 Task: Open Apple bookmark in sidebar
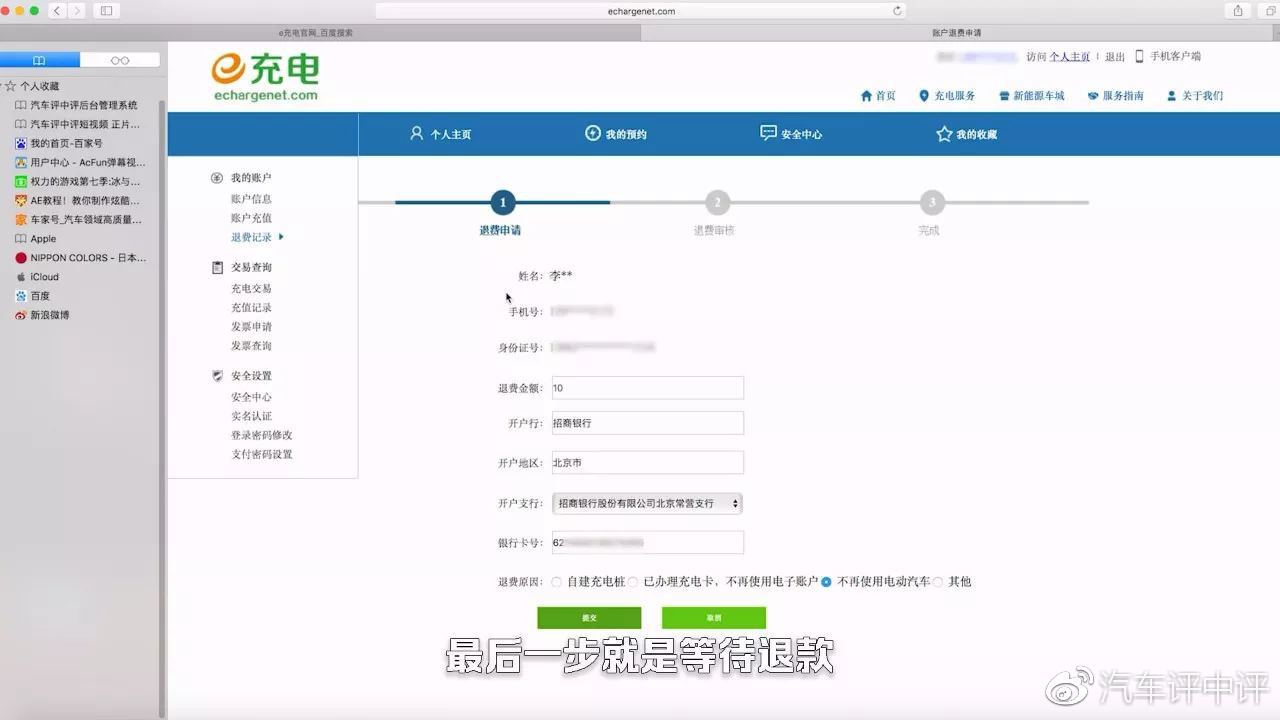click(43, 239)
